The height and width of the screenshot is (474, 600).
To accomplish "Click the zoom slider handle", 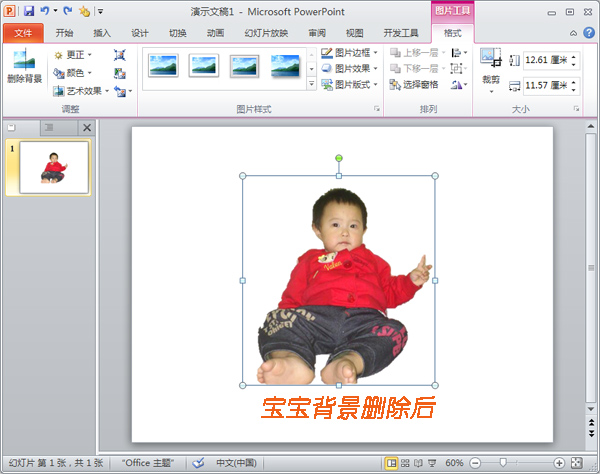I will coord(503,463).
